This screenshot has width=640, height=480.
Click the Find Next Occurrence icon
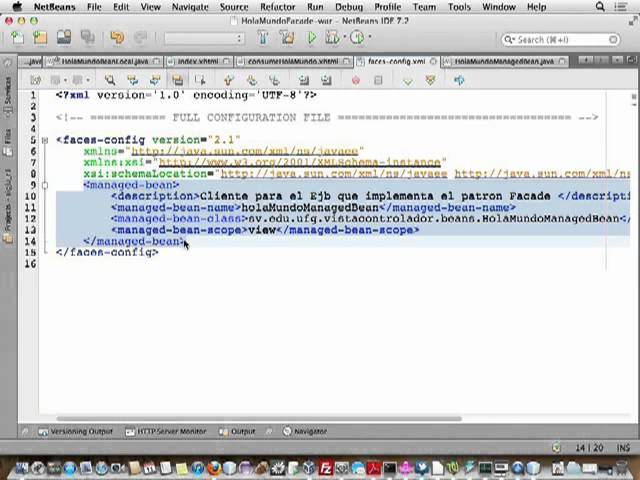(155, 80)
